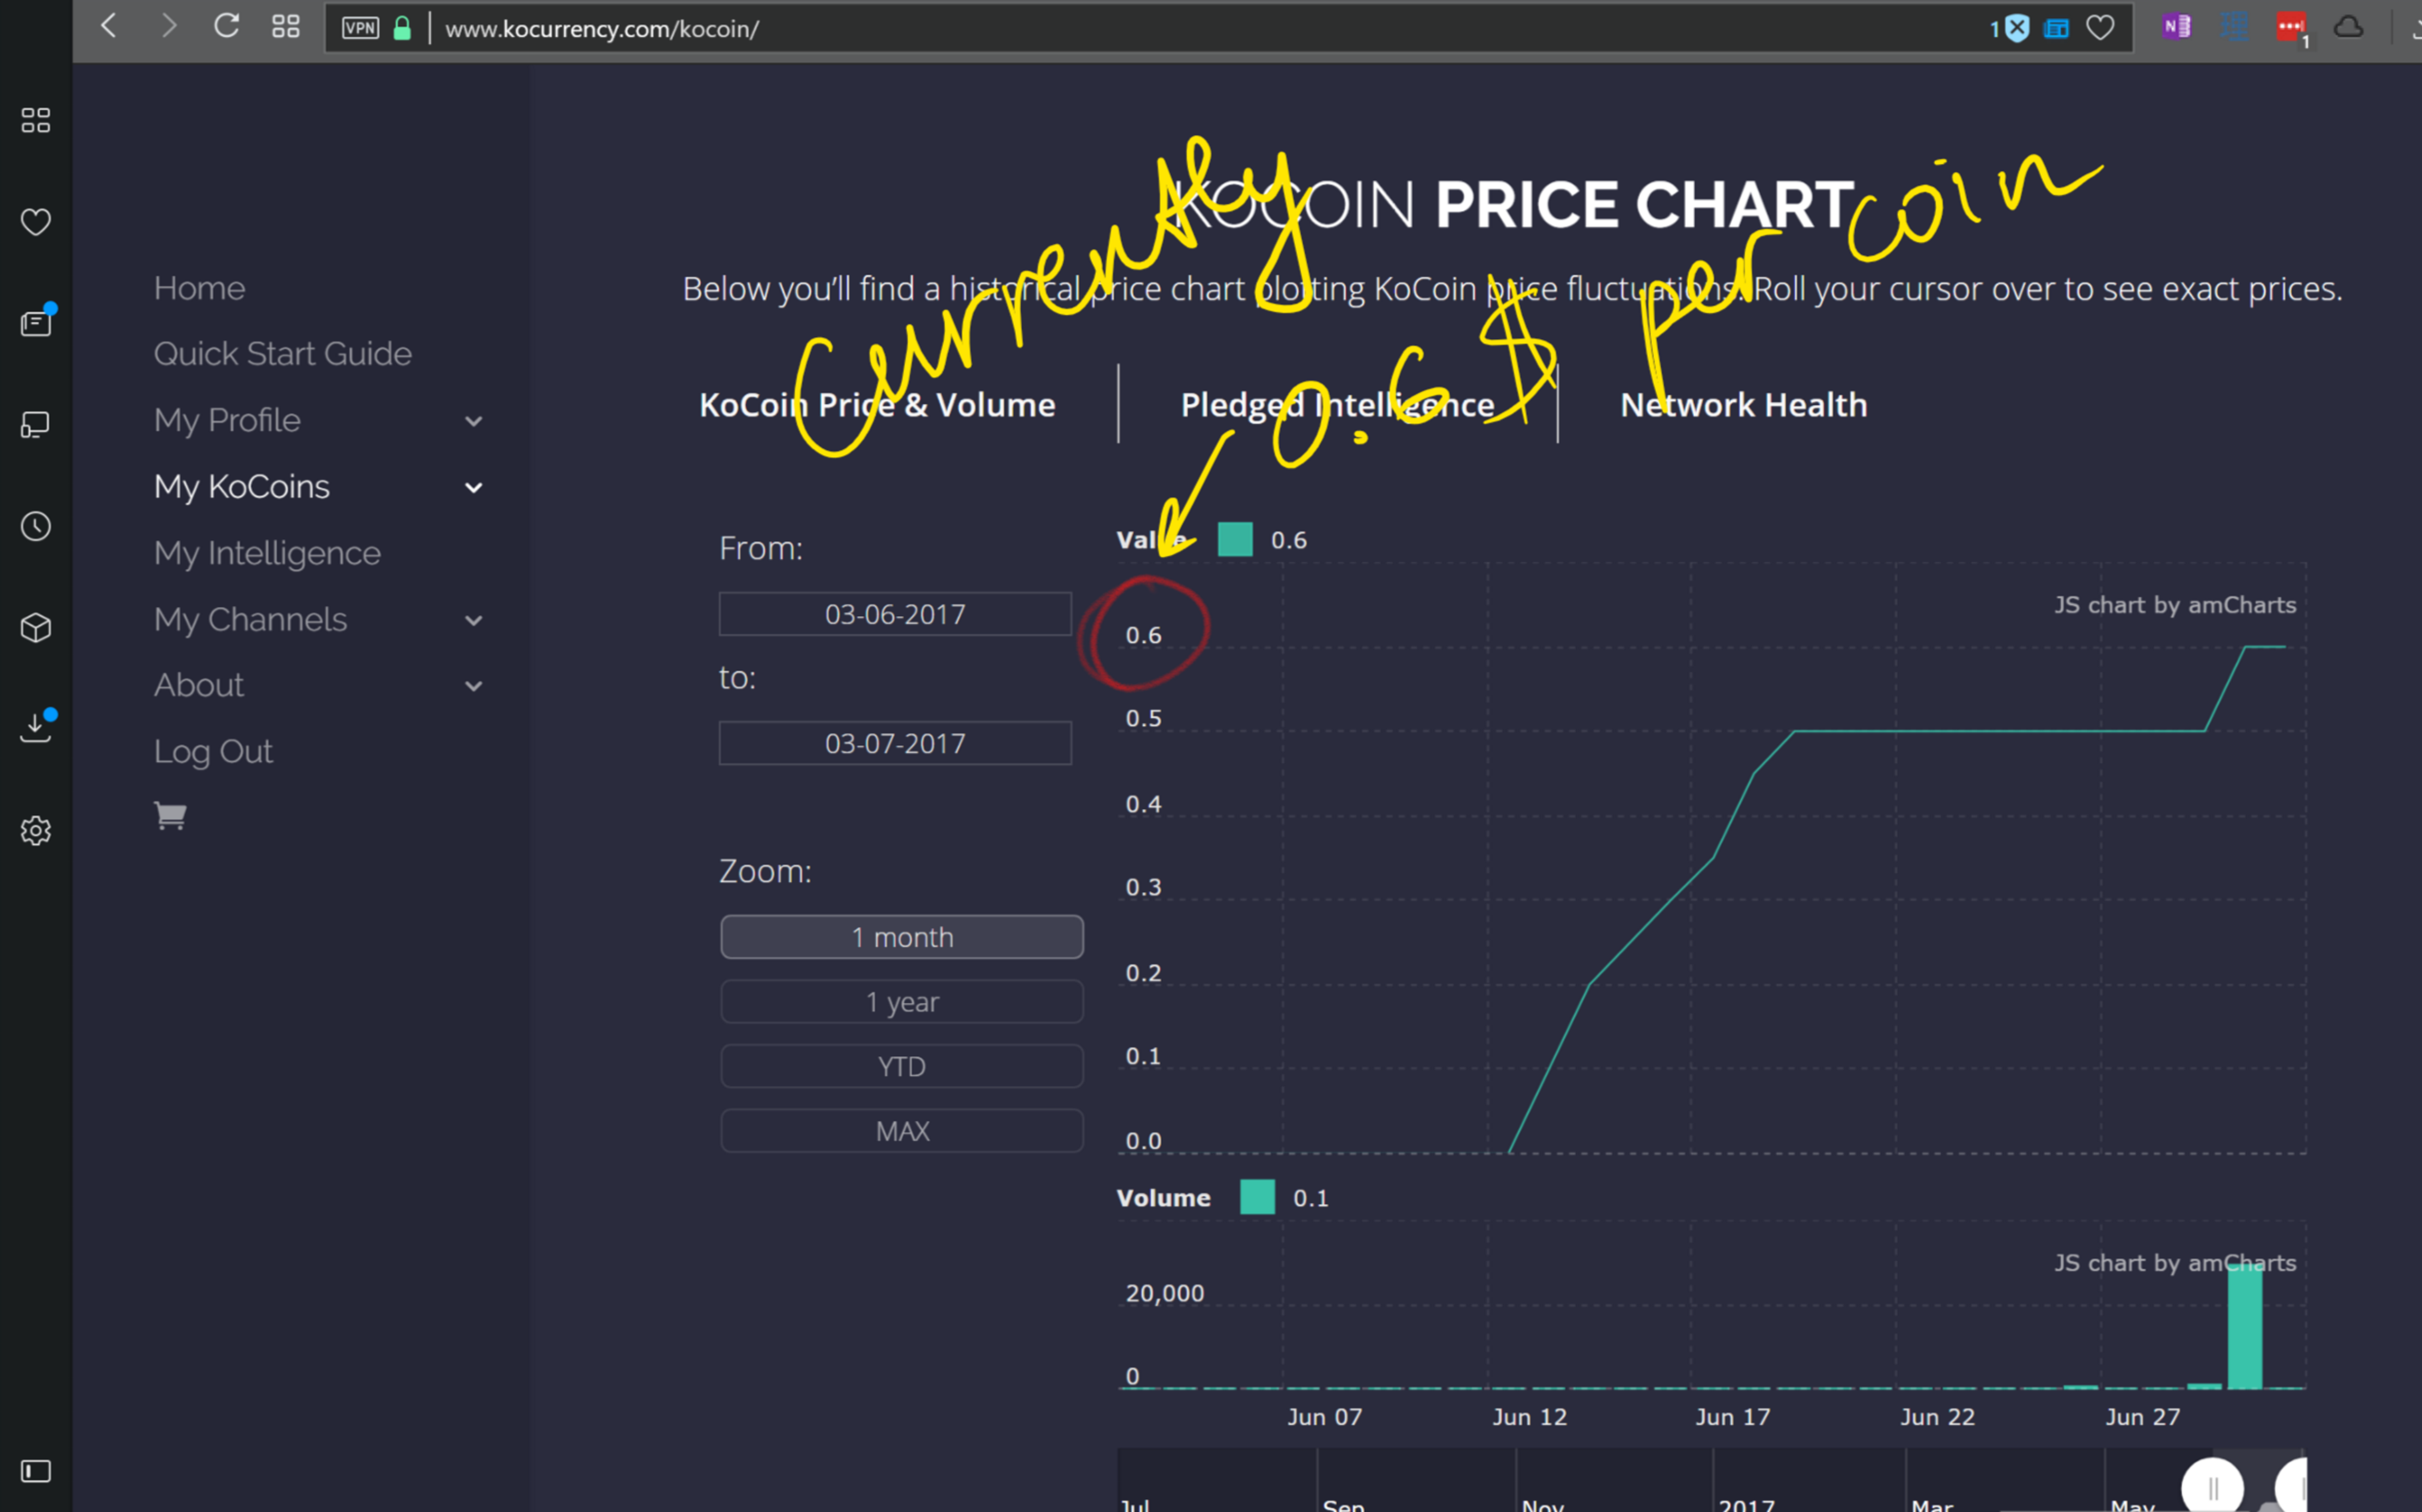Viewport: 2422px width, 1512px height.
Task: Click the cloud extension icon
Action: coord(2348,27)
